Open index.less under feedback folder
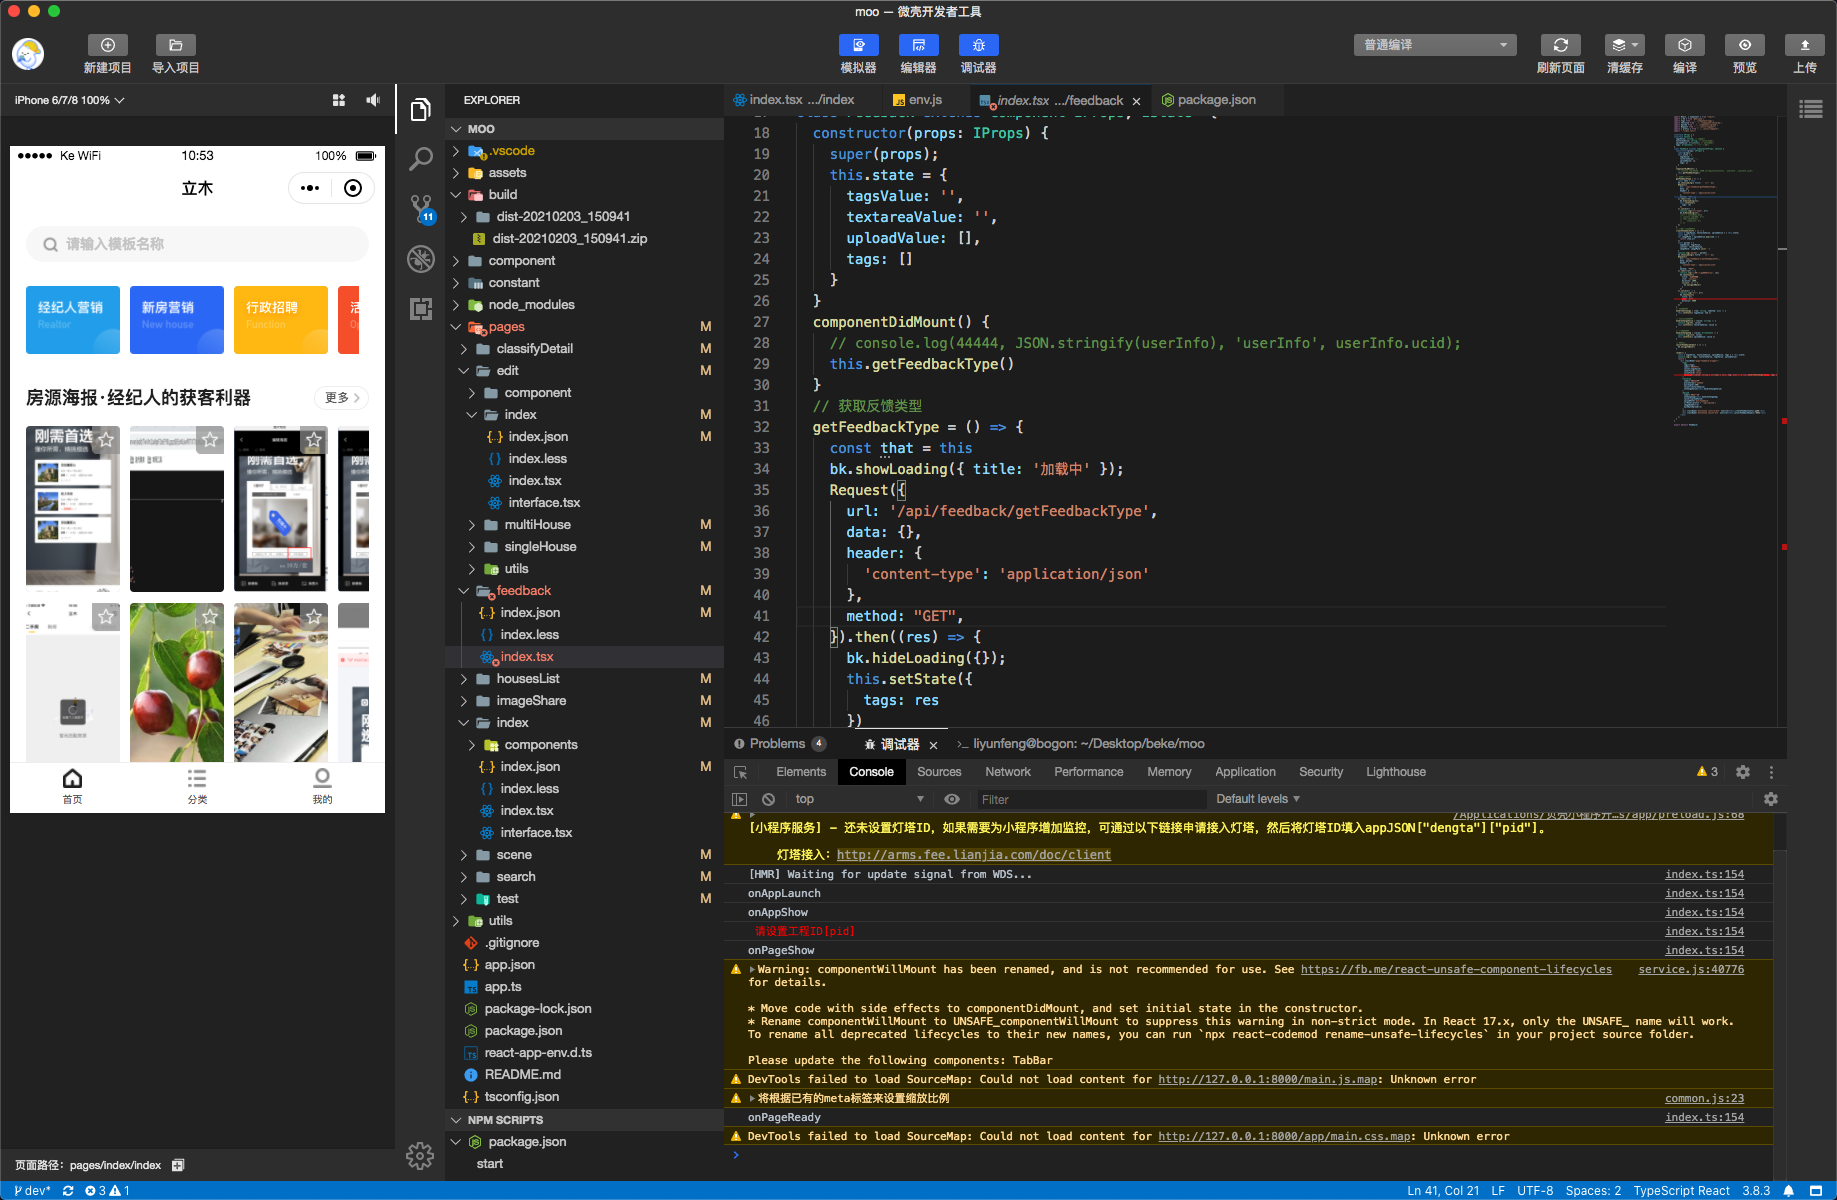Screen dimensions: 1837x1200 pyautogui.click(x=584, y=635)
